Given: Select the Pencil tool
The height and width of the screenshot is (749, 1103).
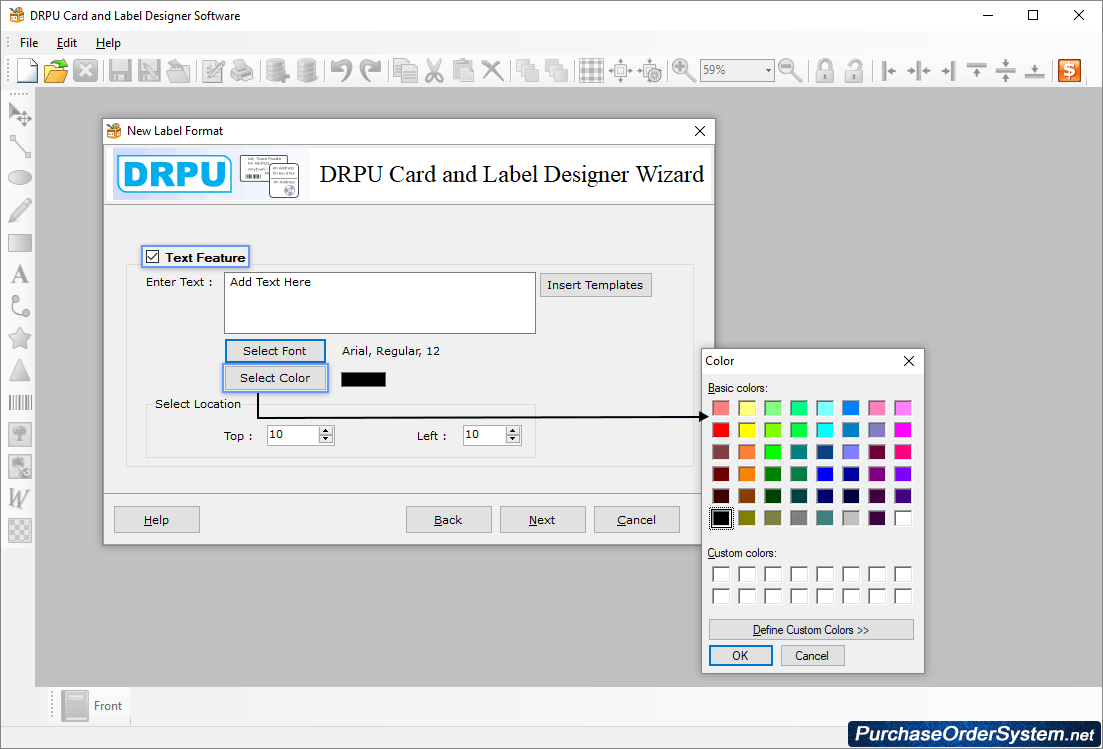Looking at the screenshot, I should point(20,210).
